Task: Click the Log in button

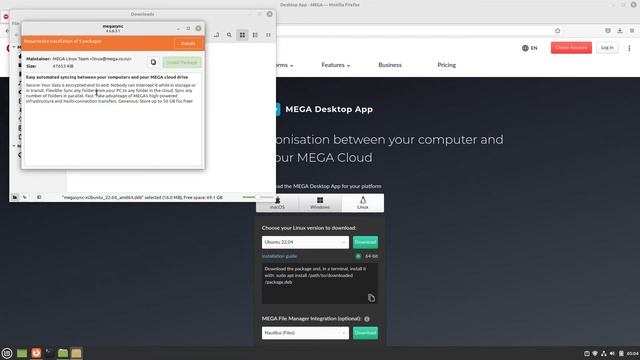Action: pos(607,48)
